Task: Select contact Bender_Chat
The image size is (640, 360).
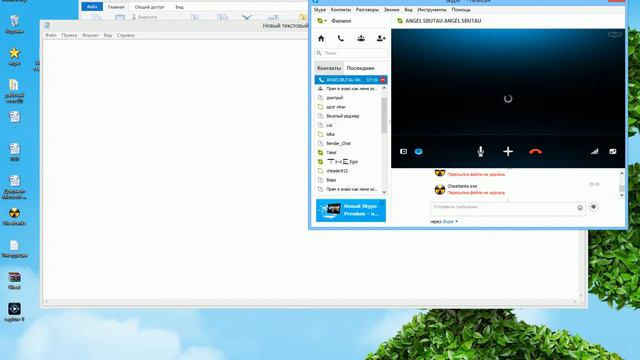Action: pos(338,144)
